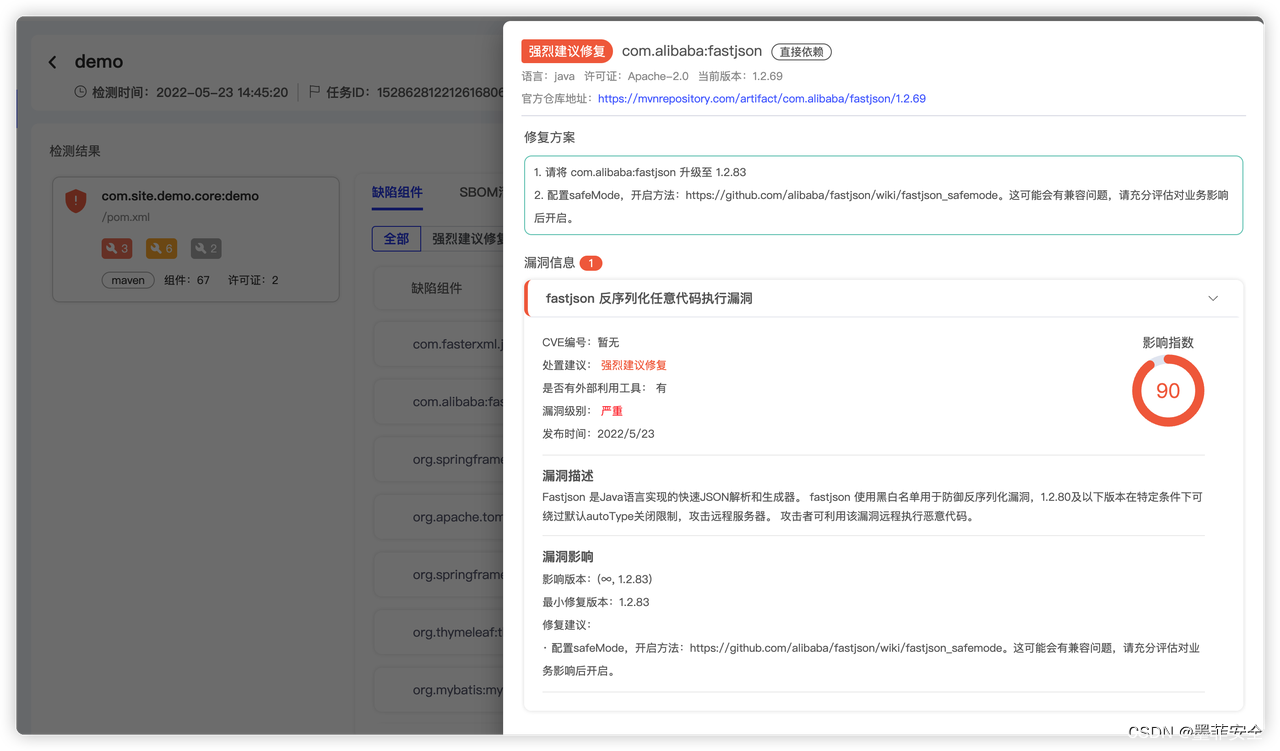The width and height of the screenshot is (1280, 751).
Task: Click the 直接依赖 tag
Action: pyautogui.click(x=801, y=52)
